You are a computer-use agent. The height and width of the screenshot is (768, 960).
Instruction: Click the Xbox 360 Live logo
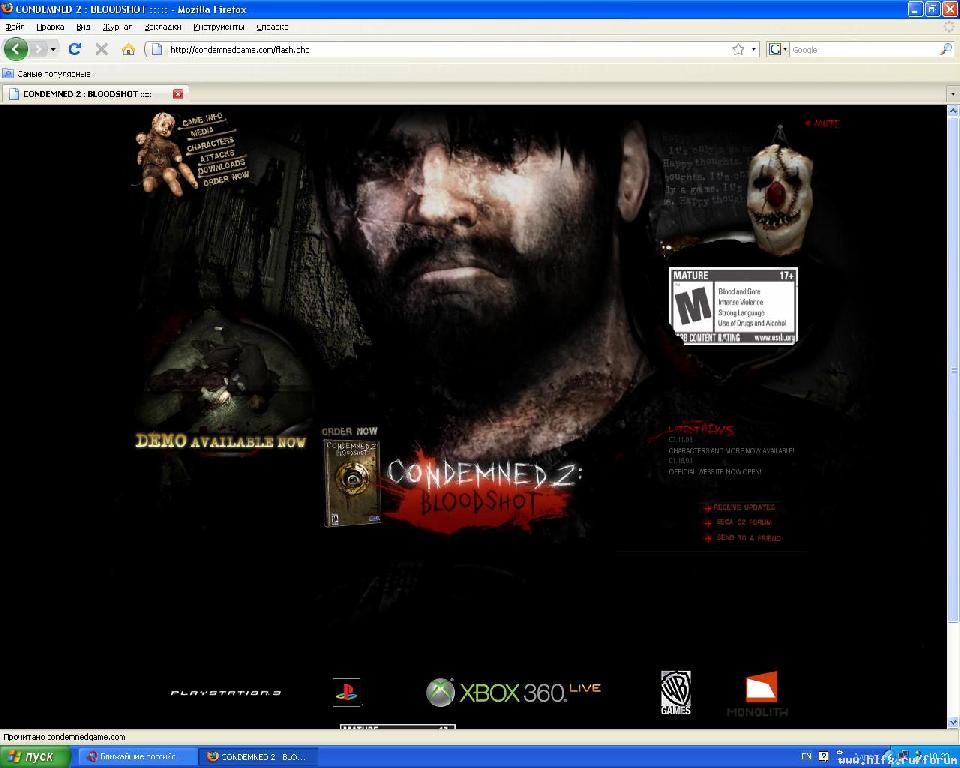[x=513, y=693]
